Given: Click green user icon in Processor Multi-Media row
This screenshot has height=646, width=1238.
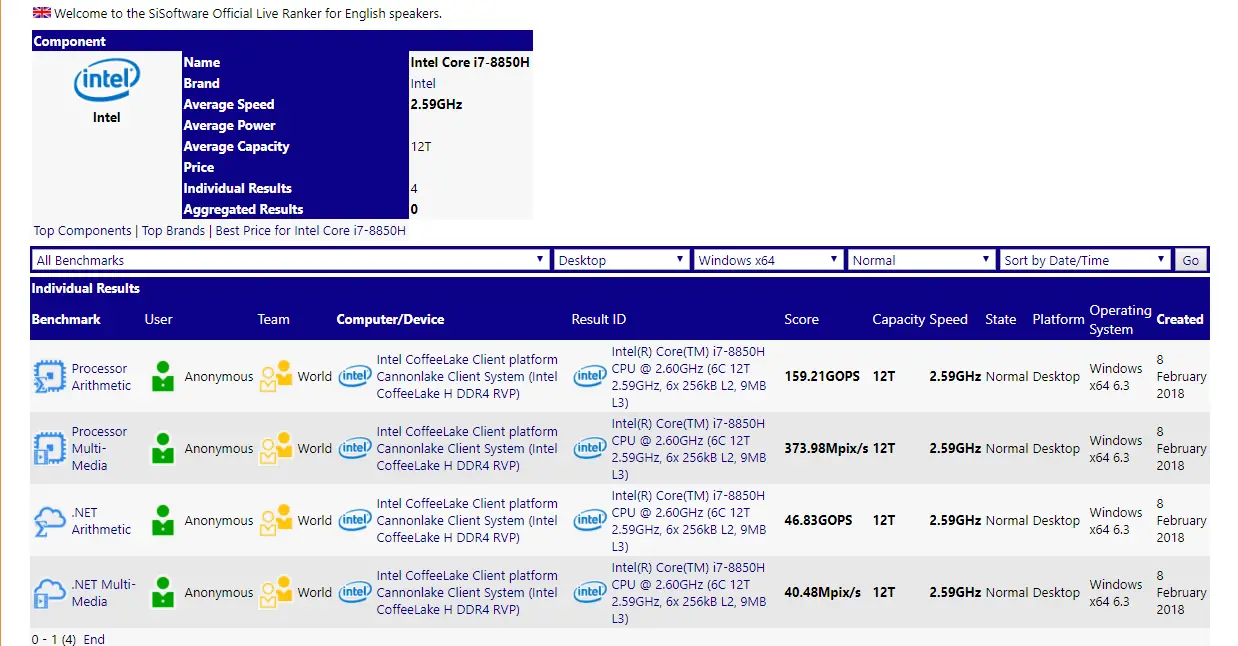Looking at the screenshot, I should (x=163, y=449).
